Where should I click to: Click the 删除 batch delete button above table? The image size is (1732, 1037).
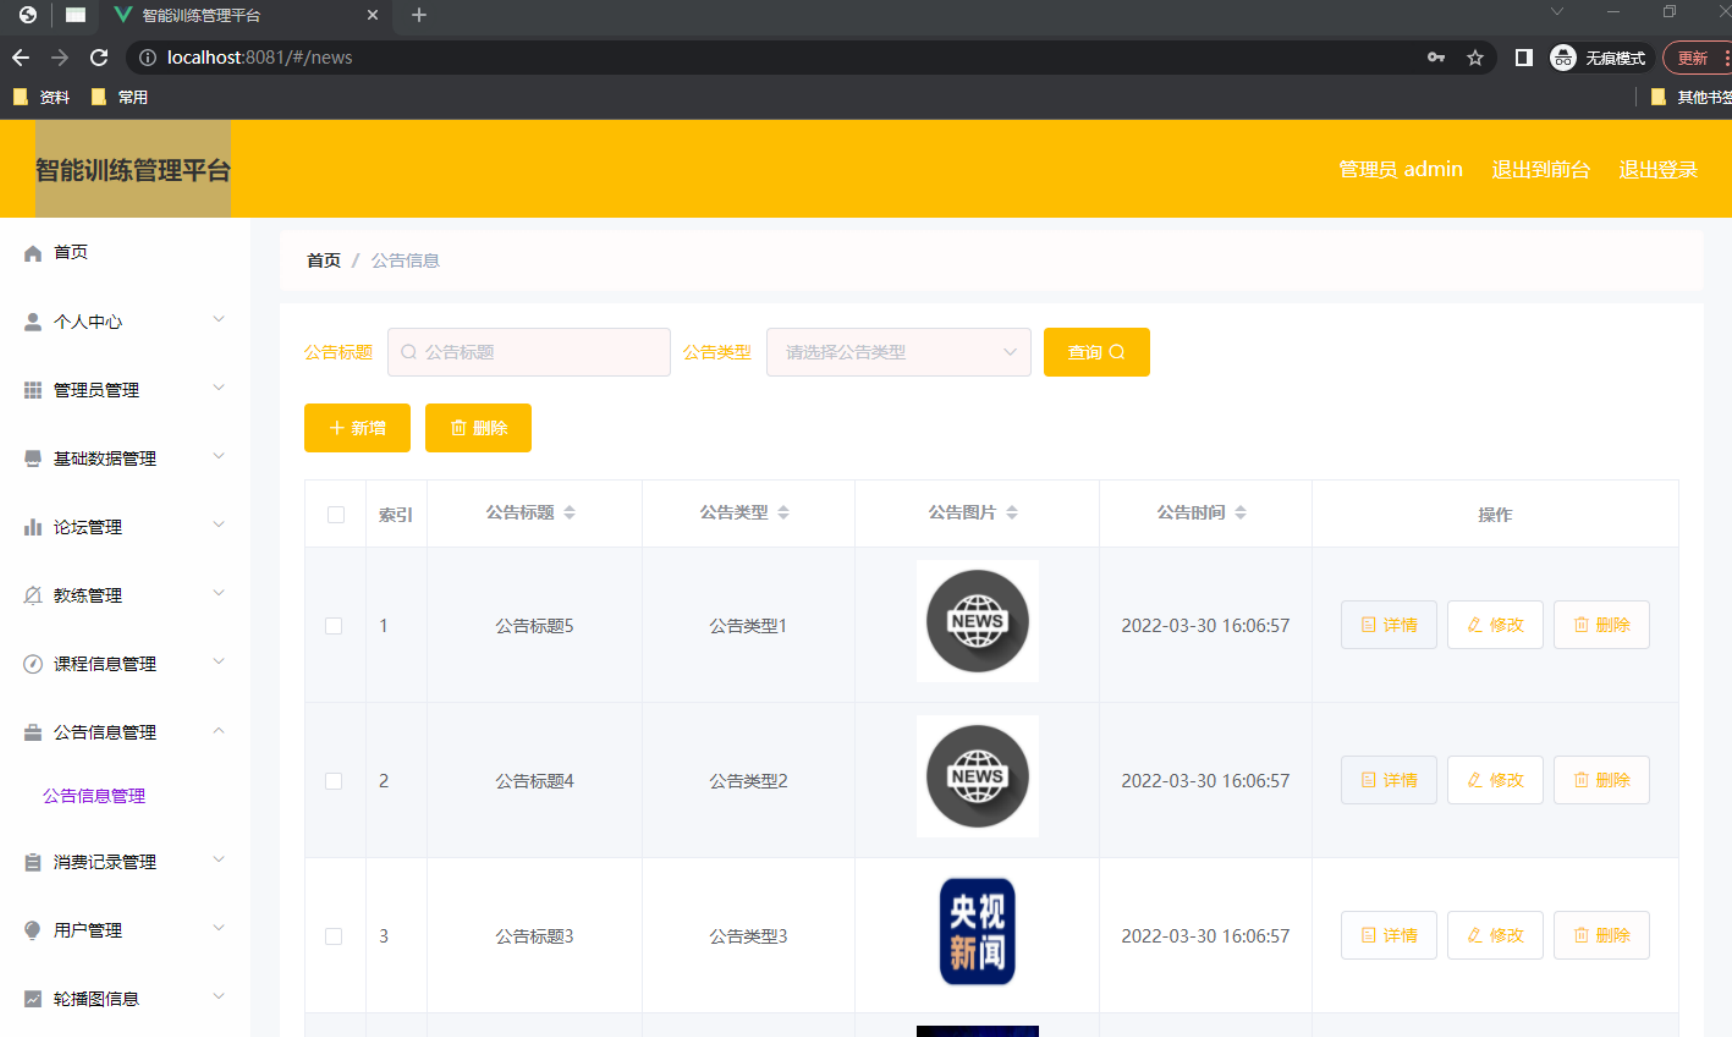point(478,428)
